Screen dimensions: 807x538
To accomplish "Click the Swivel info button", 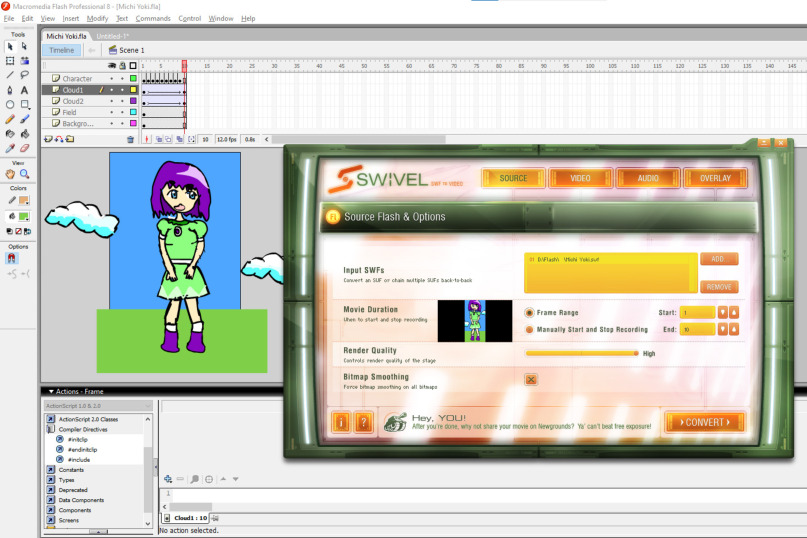I will pos(341,422).
